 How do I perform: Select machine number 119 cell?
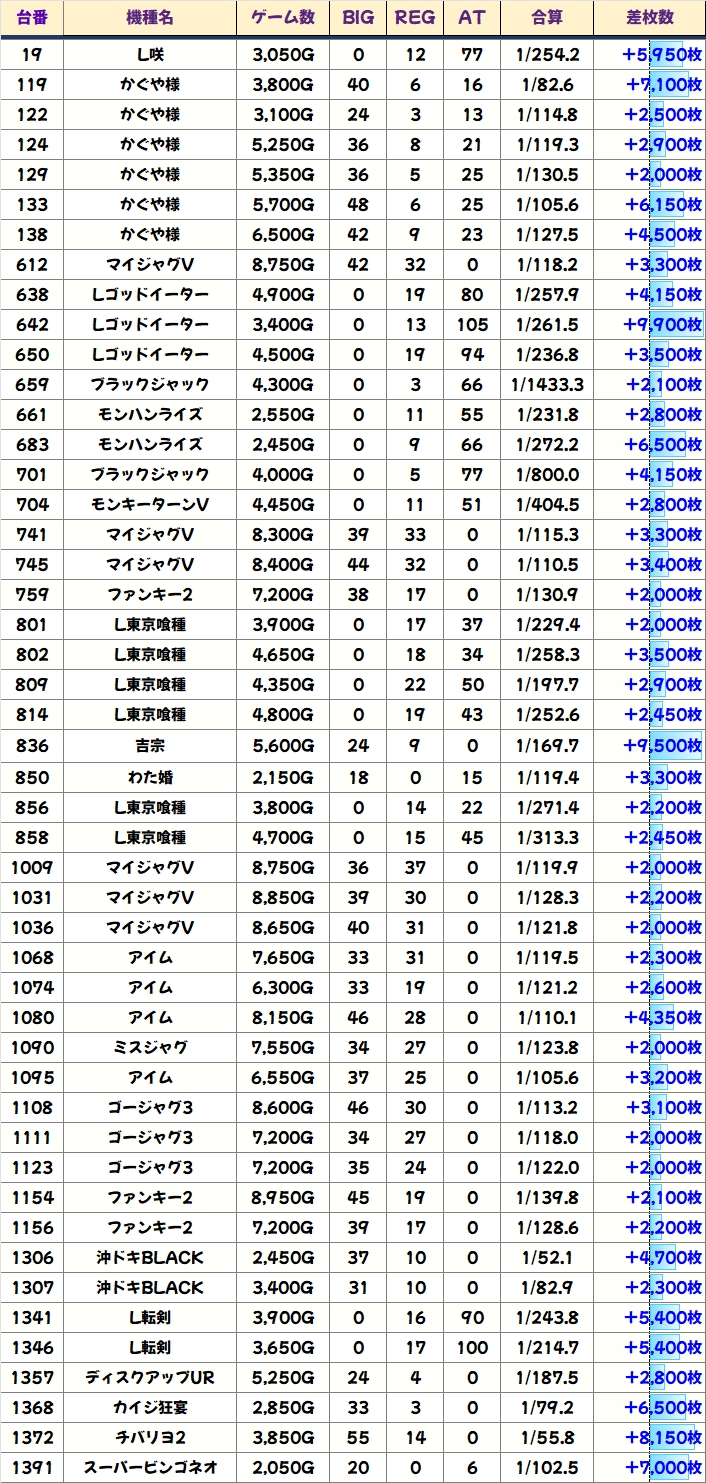pyautogui.click(x=32, y=85)
